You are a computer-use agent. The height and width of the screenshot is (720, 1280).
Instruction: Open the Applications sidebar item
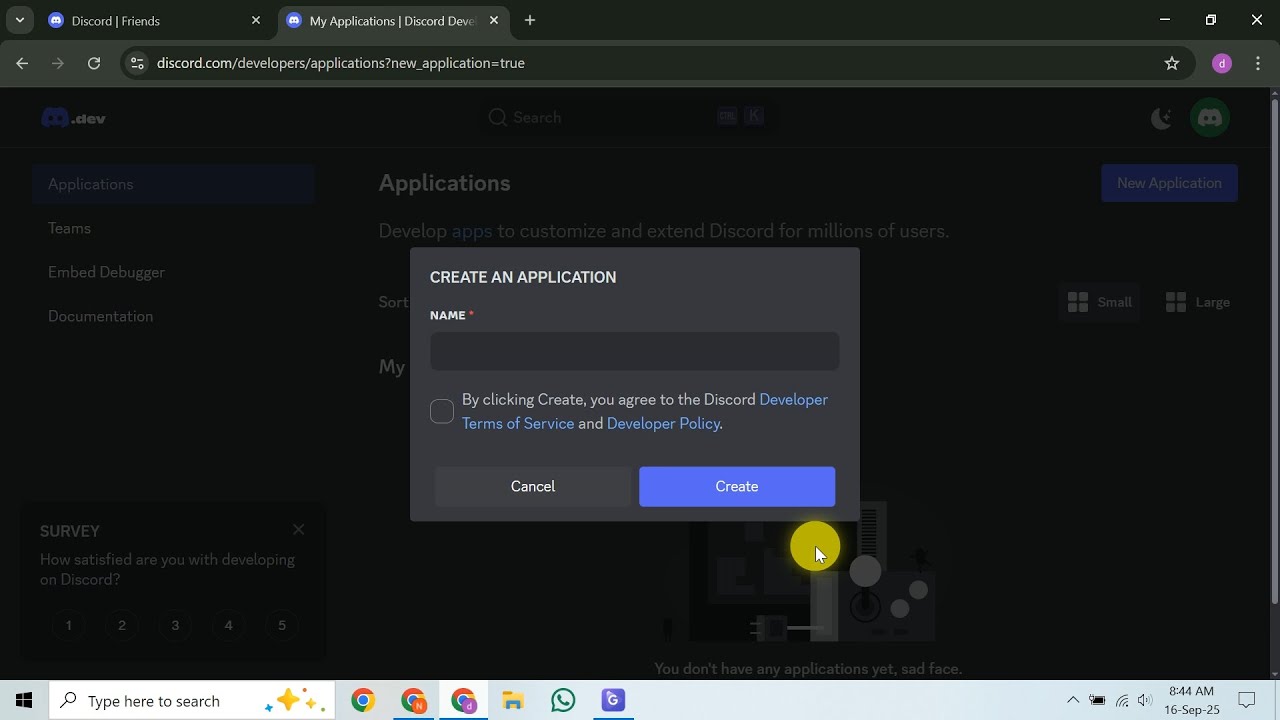point(173,184)
